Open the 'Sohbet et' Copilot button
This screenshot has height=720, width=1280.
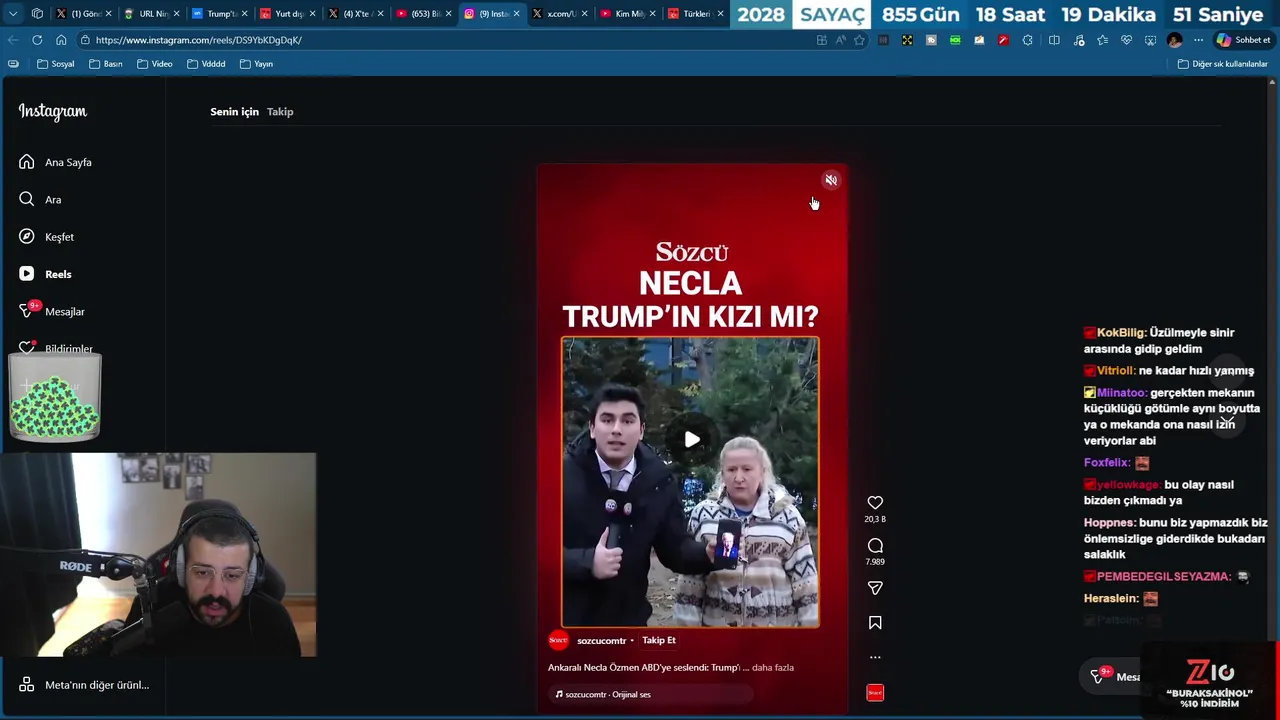(x=1243, y=40)
